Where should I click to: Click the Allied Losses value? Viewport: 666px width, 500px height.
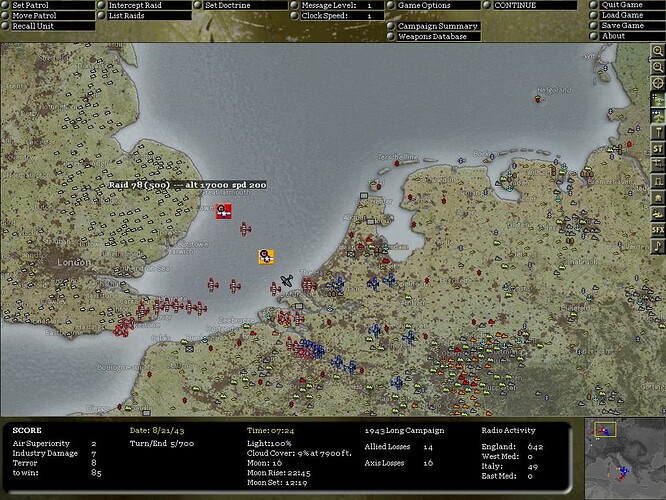(x=428, y=447)
